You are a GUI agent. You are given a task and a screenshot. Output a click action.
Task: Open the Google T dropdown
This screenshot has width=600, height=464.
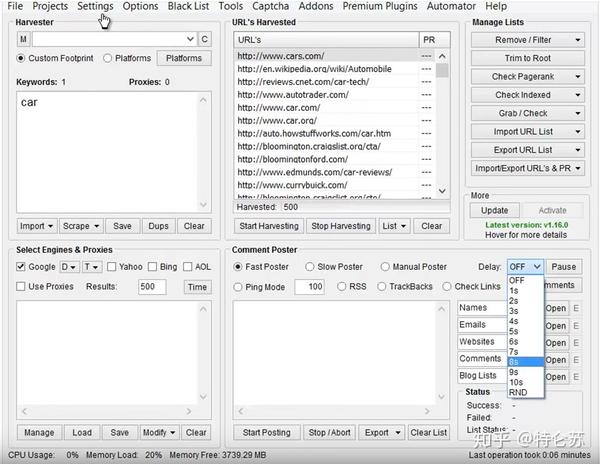[91, 267]
